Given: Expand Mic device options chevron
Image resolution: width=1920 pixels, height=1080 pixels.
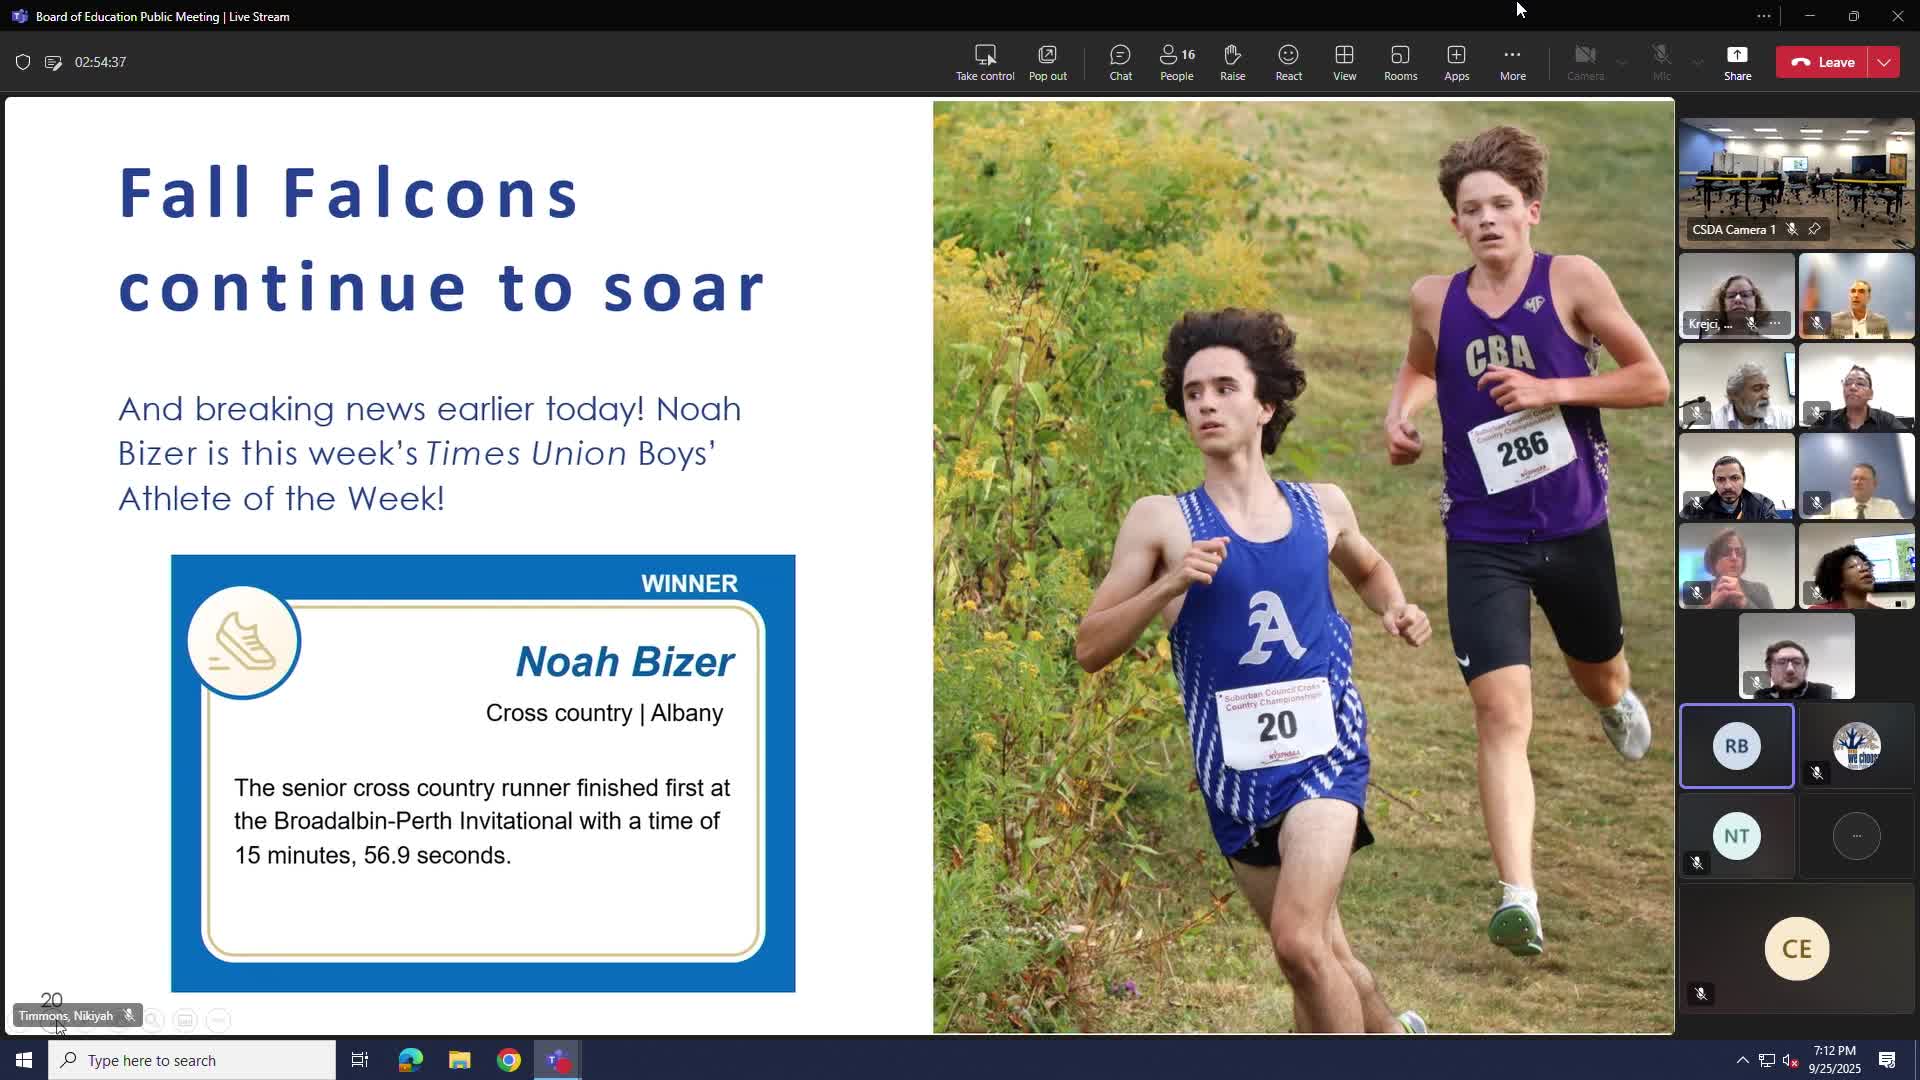Looking at the screenshot, I should (1698, 62).
